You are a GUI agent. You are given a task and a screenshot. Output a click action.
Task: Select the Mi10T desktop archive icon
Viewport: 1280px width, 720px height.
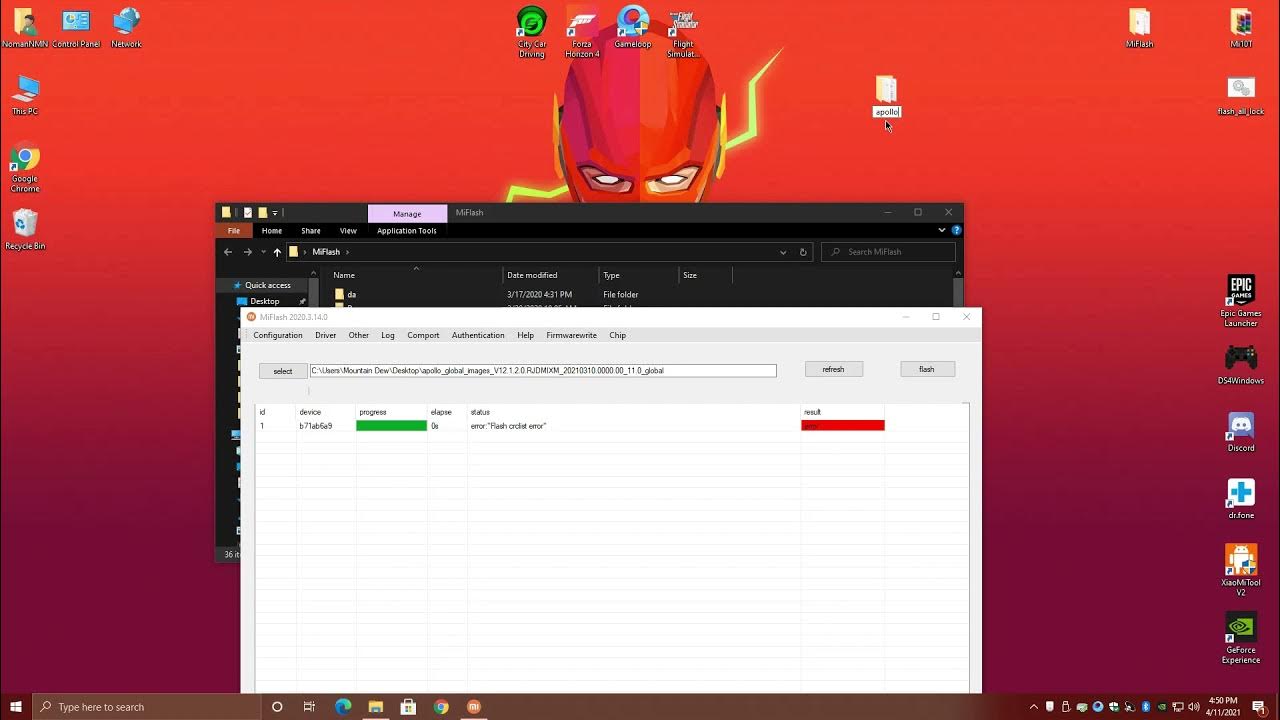coord(1241,27)
